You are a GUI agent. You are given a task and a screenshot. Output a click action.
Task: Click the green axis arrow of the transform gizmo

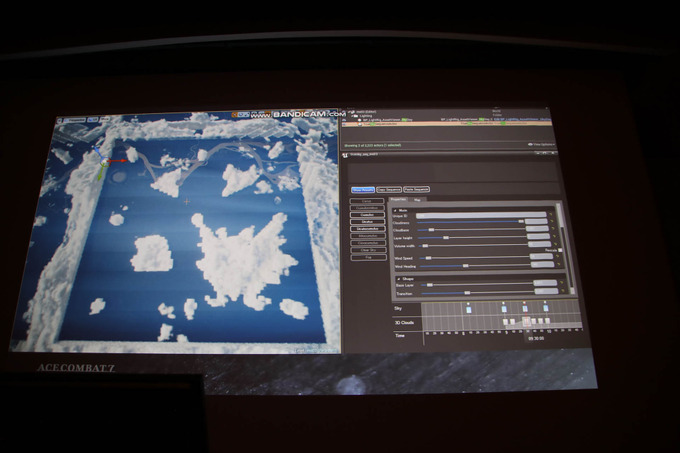pos(101,173)
